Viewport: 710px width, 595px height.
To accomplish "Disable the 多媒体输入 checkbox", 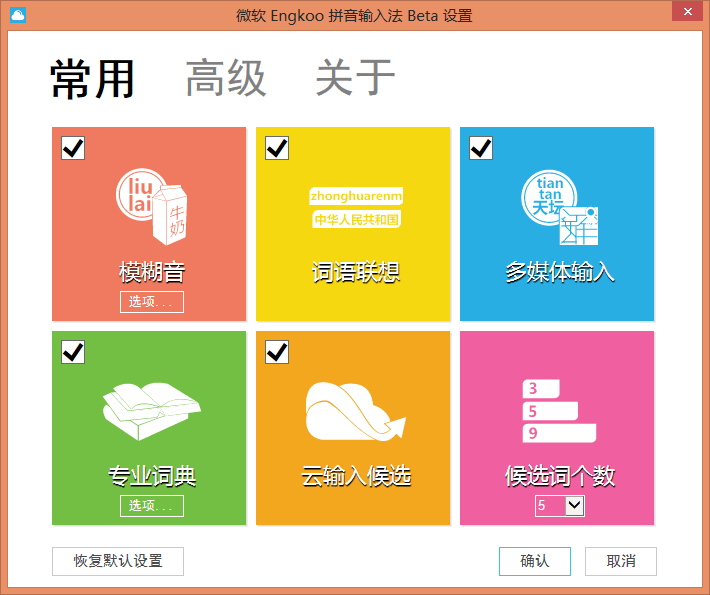I will pyautogui.click(x=481, y=148).
